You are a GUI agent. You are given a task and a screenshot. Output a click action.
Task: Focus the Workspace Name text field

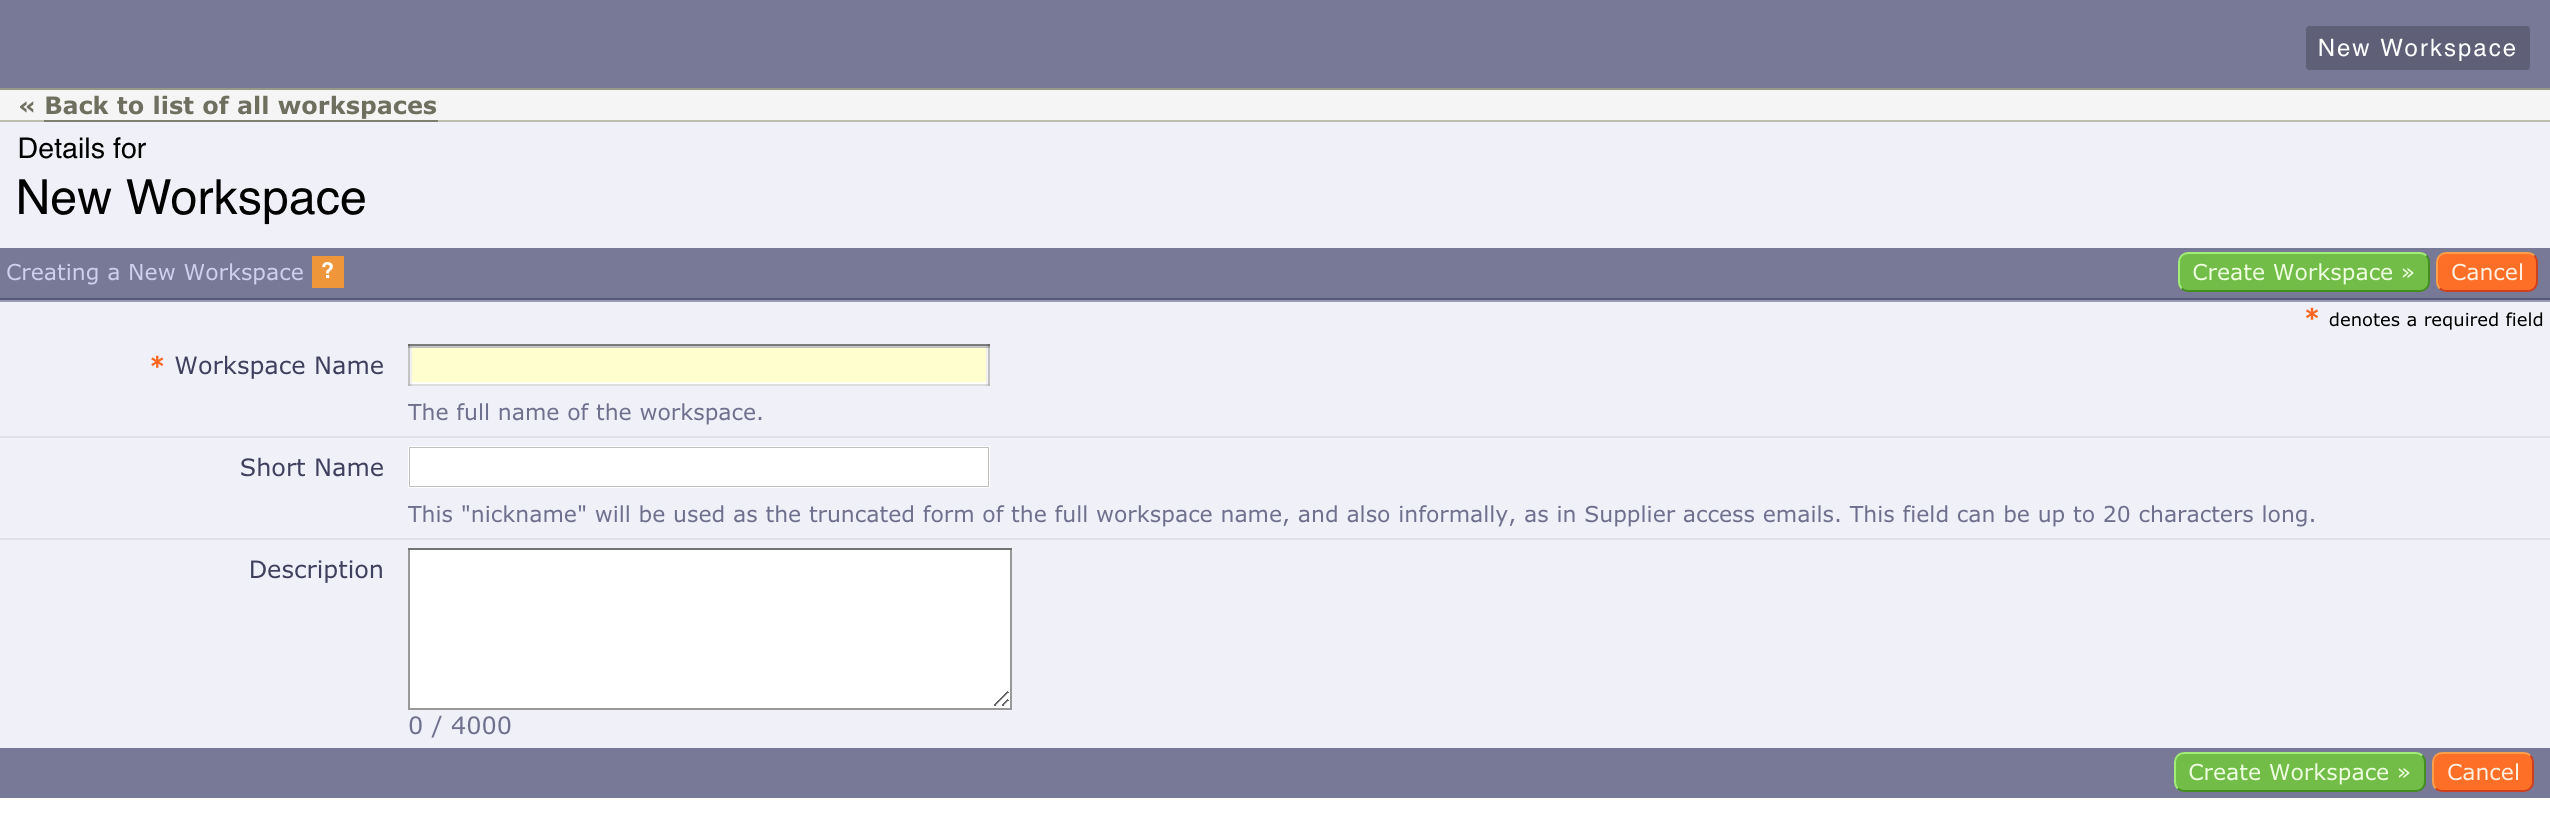click(699, 365)
